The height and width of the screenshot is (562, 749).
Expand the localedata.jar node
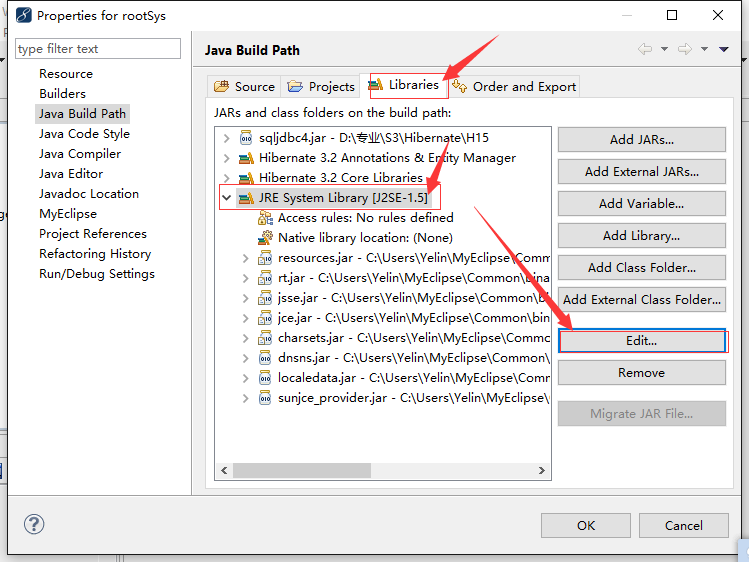click(x=246, y=378)
